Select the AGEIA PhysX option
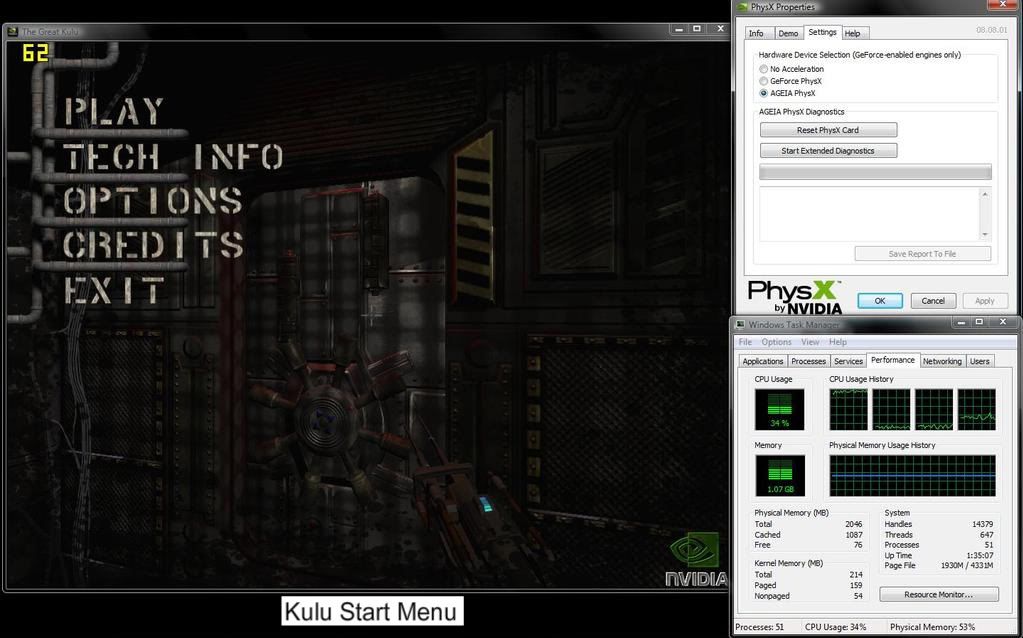 (764, 92)
